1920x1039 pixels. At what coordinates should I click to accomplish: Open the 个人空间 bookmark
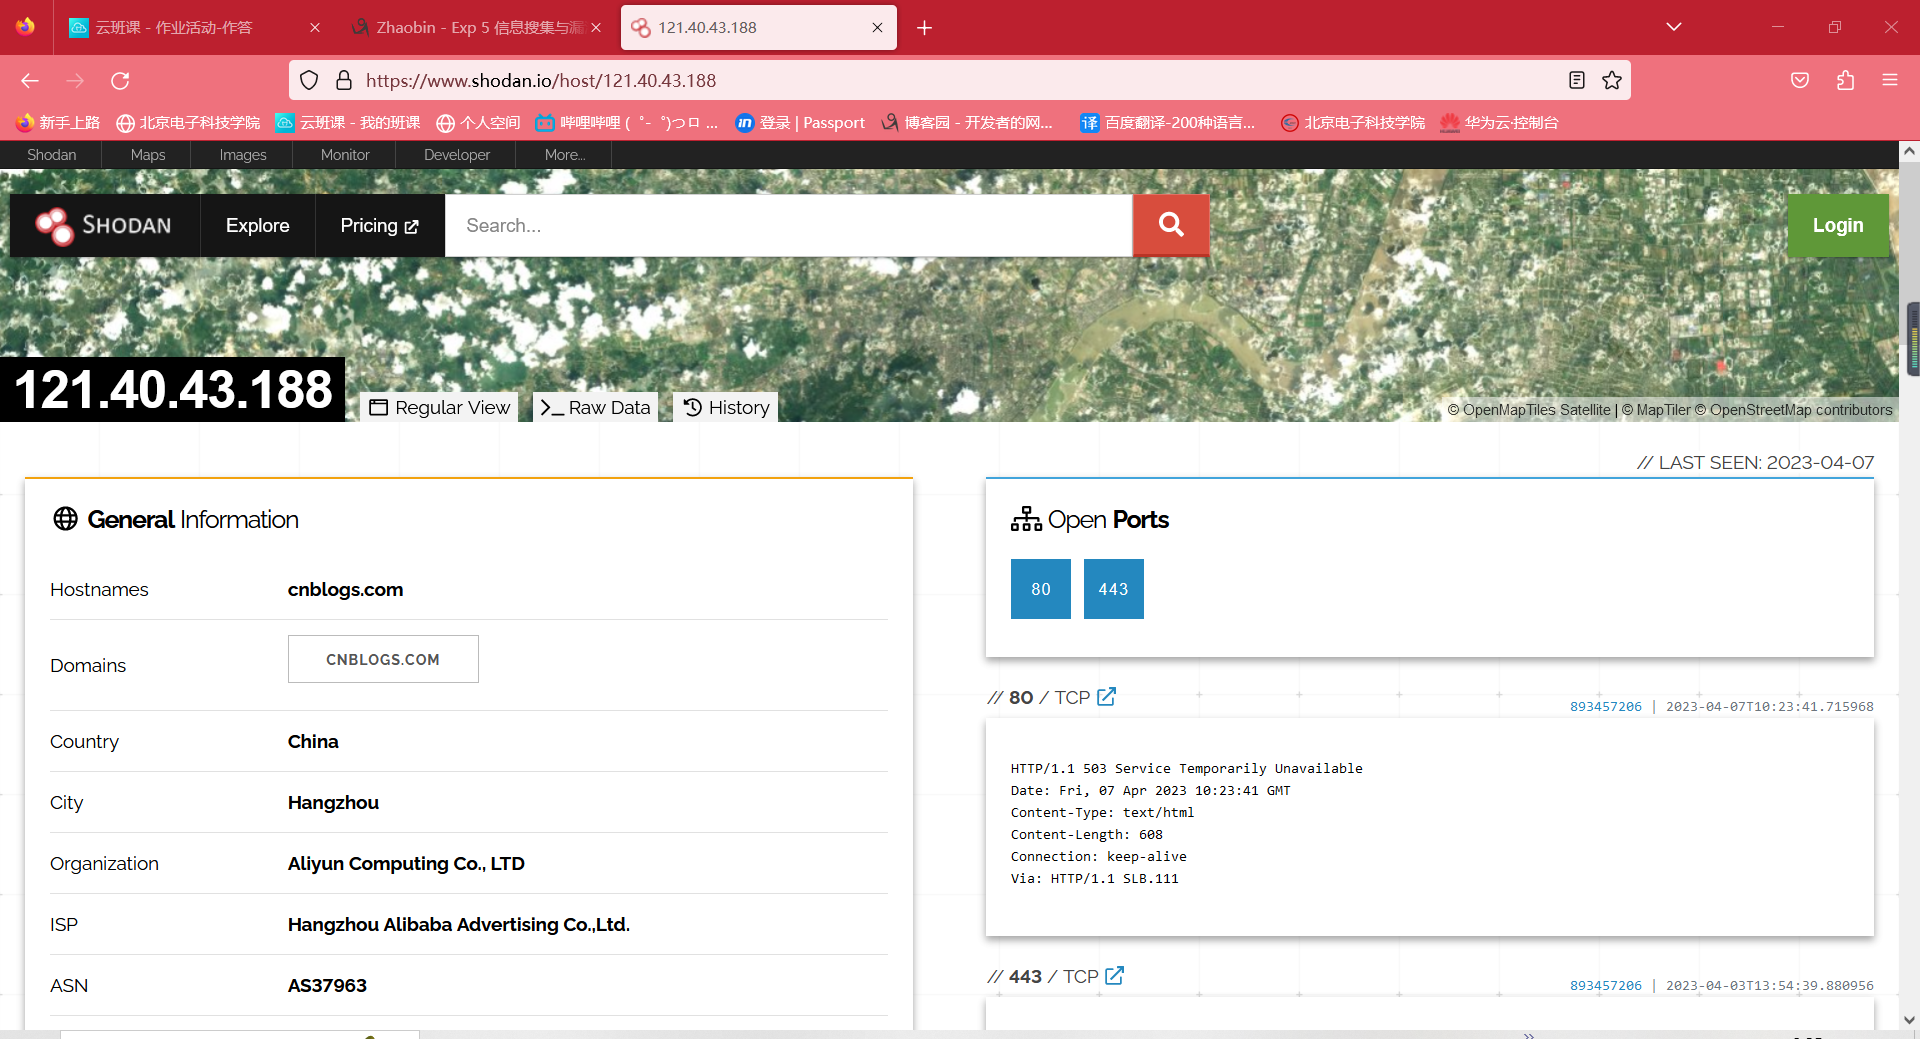point(478,123)
